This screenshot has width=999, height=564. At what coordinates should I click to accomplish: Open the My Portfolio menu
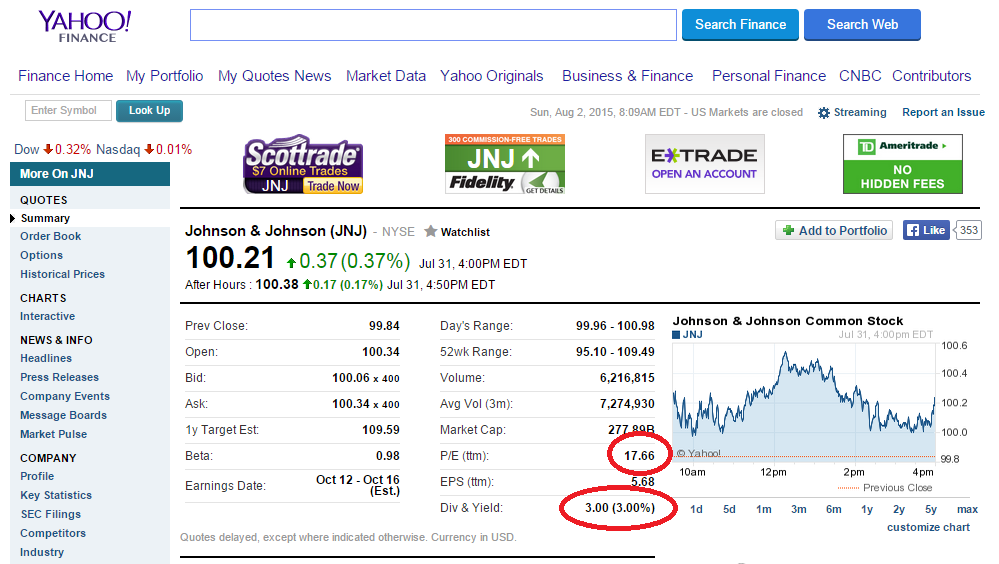point(164,76)
